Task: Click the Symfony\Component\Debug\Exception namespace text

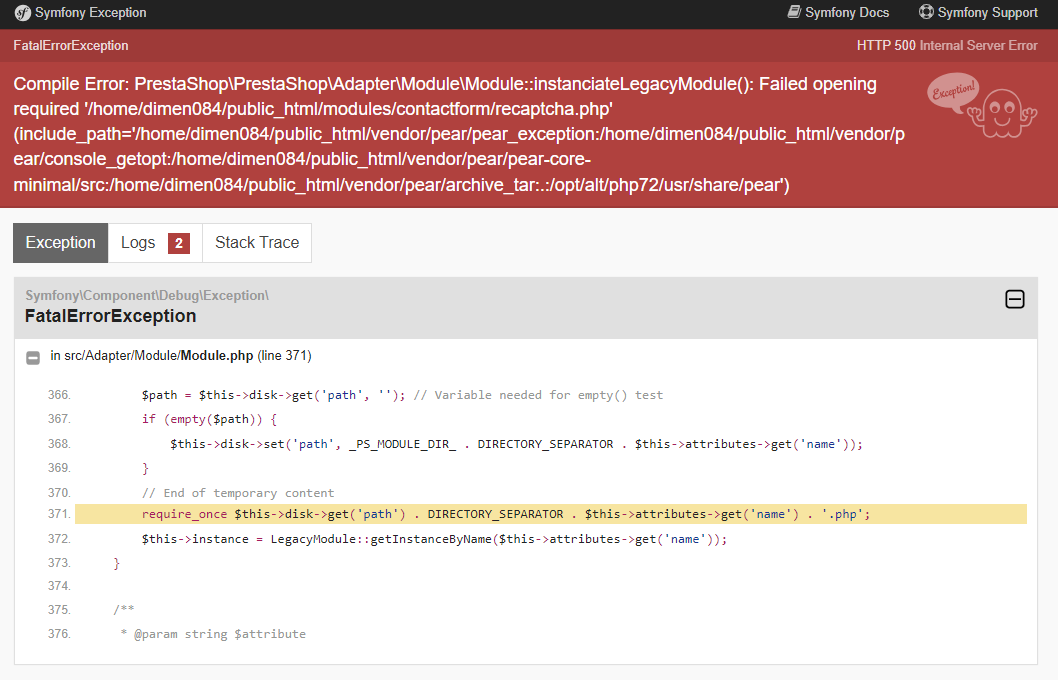Action: pyautogui.click(x=147, y=295)
